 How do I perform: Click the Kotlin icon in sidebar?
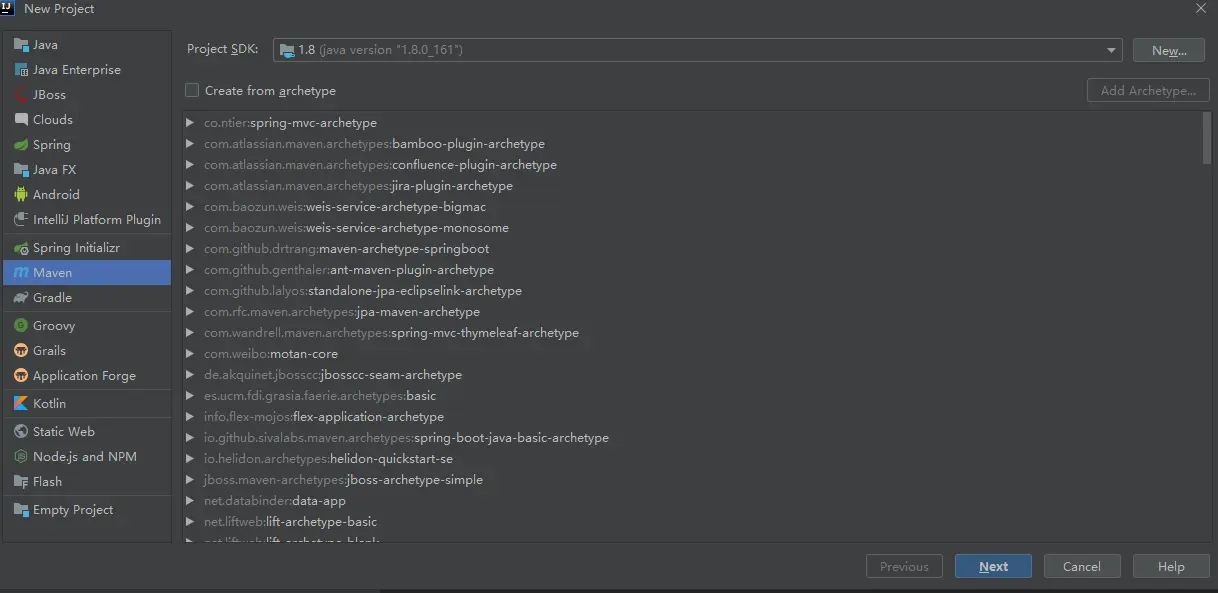pos(21,404)
